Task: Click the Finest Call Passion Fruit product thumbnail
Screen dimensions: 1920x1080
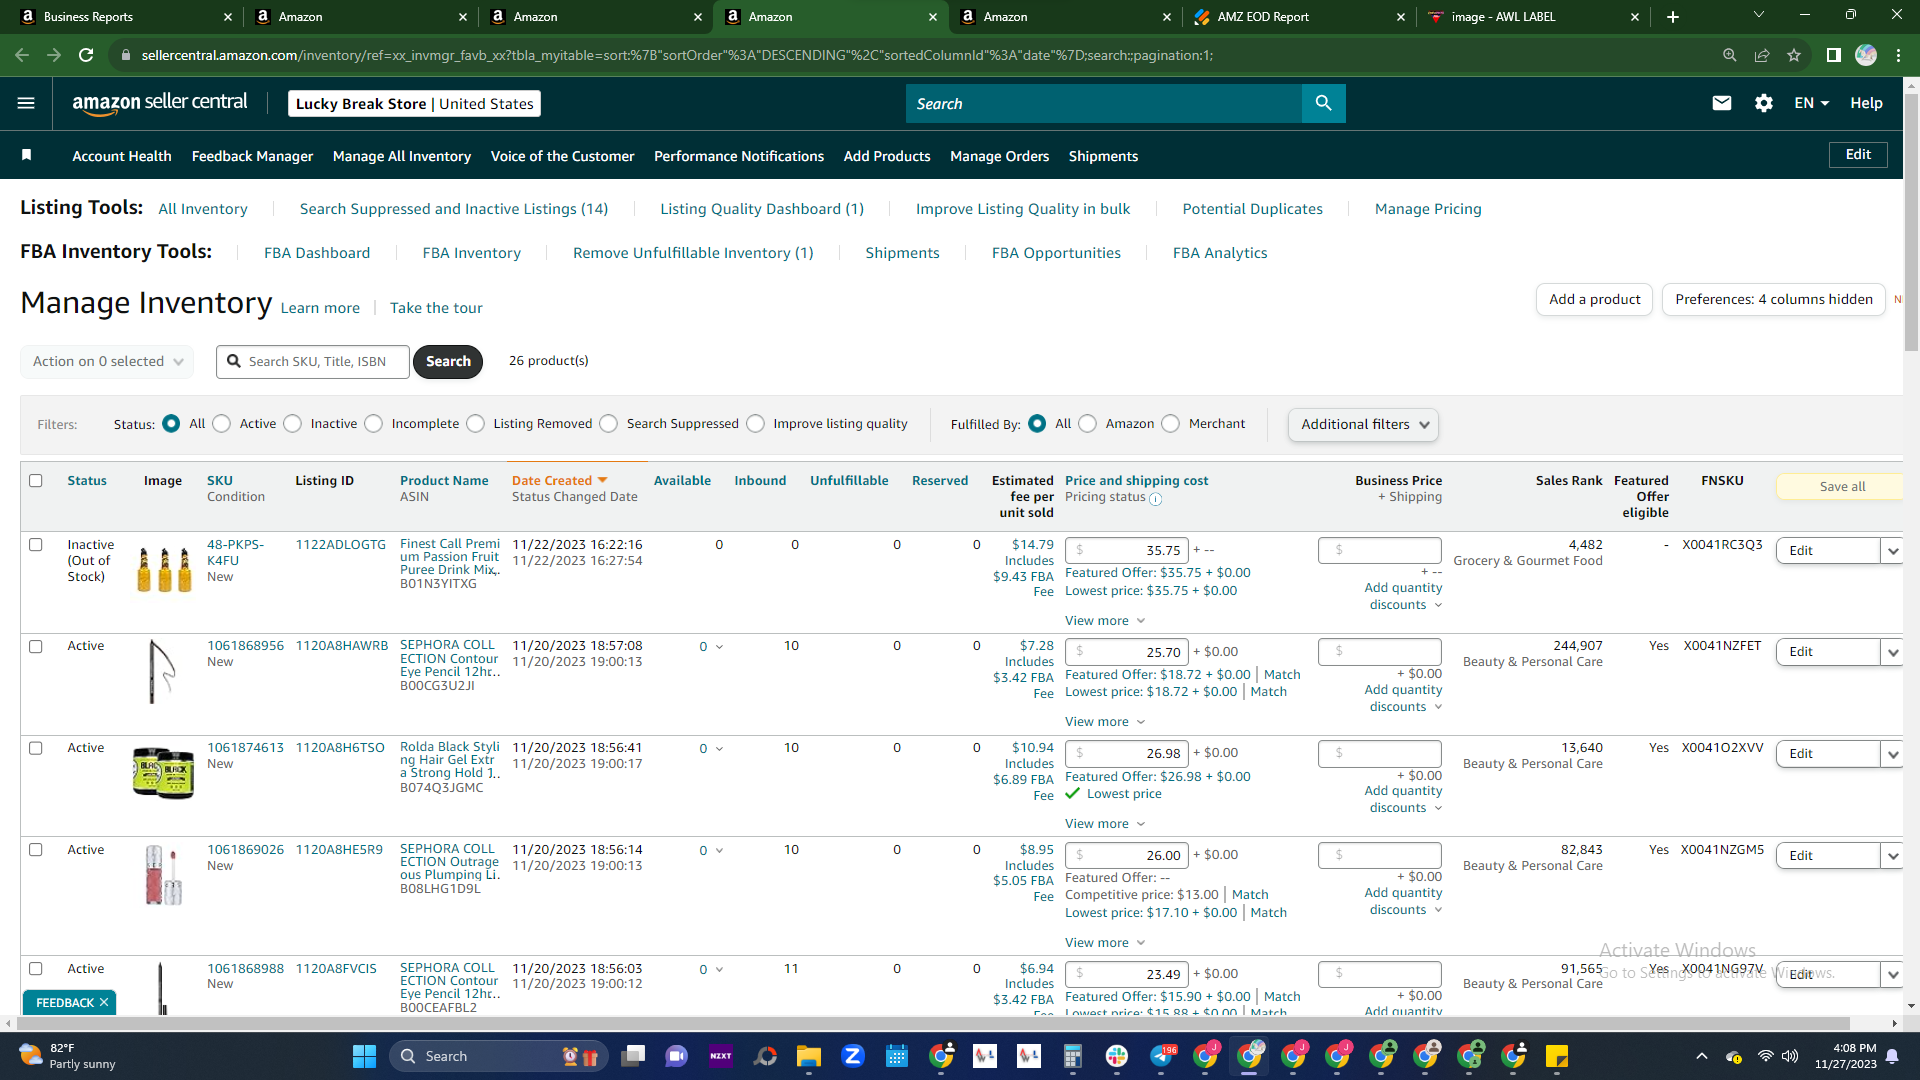Action: click(163, 569)
